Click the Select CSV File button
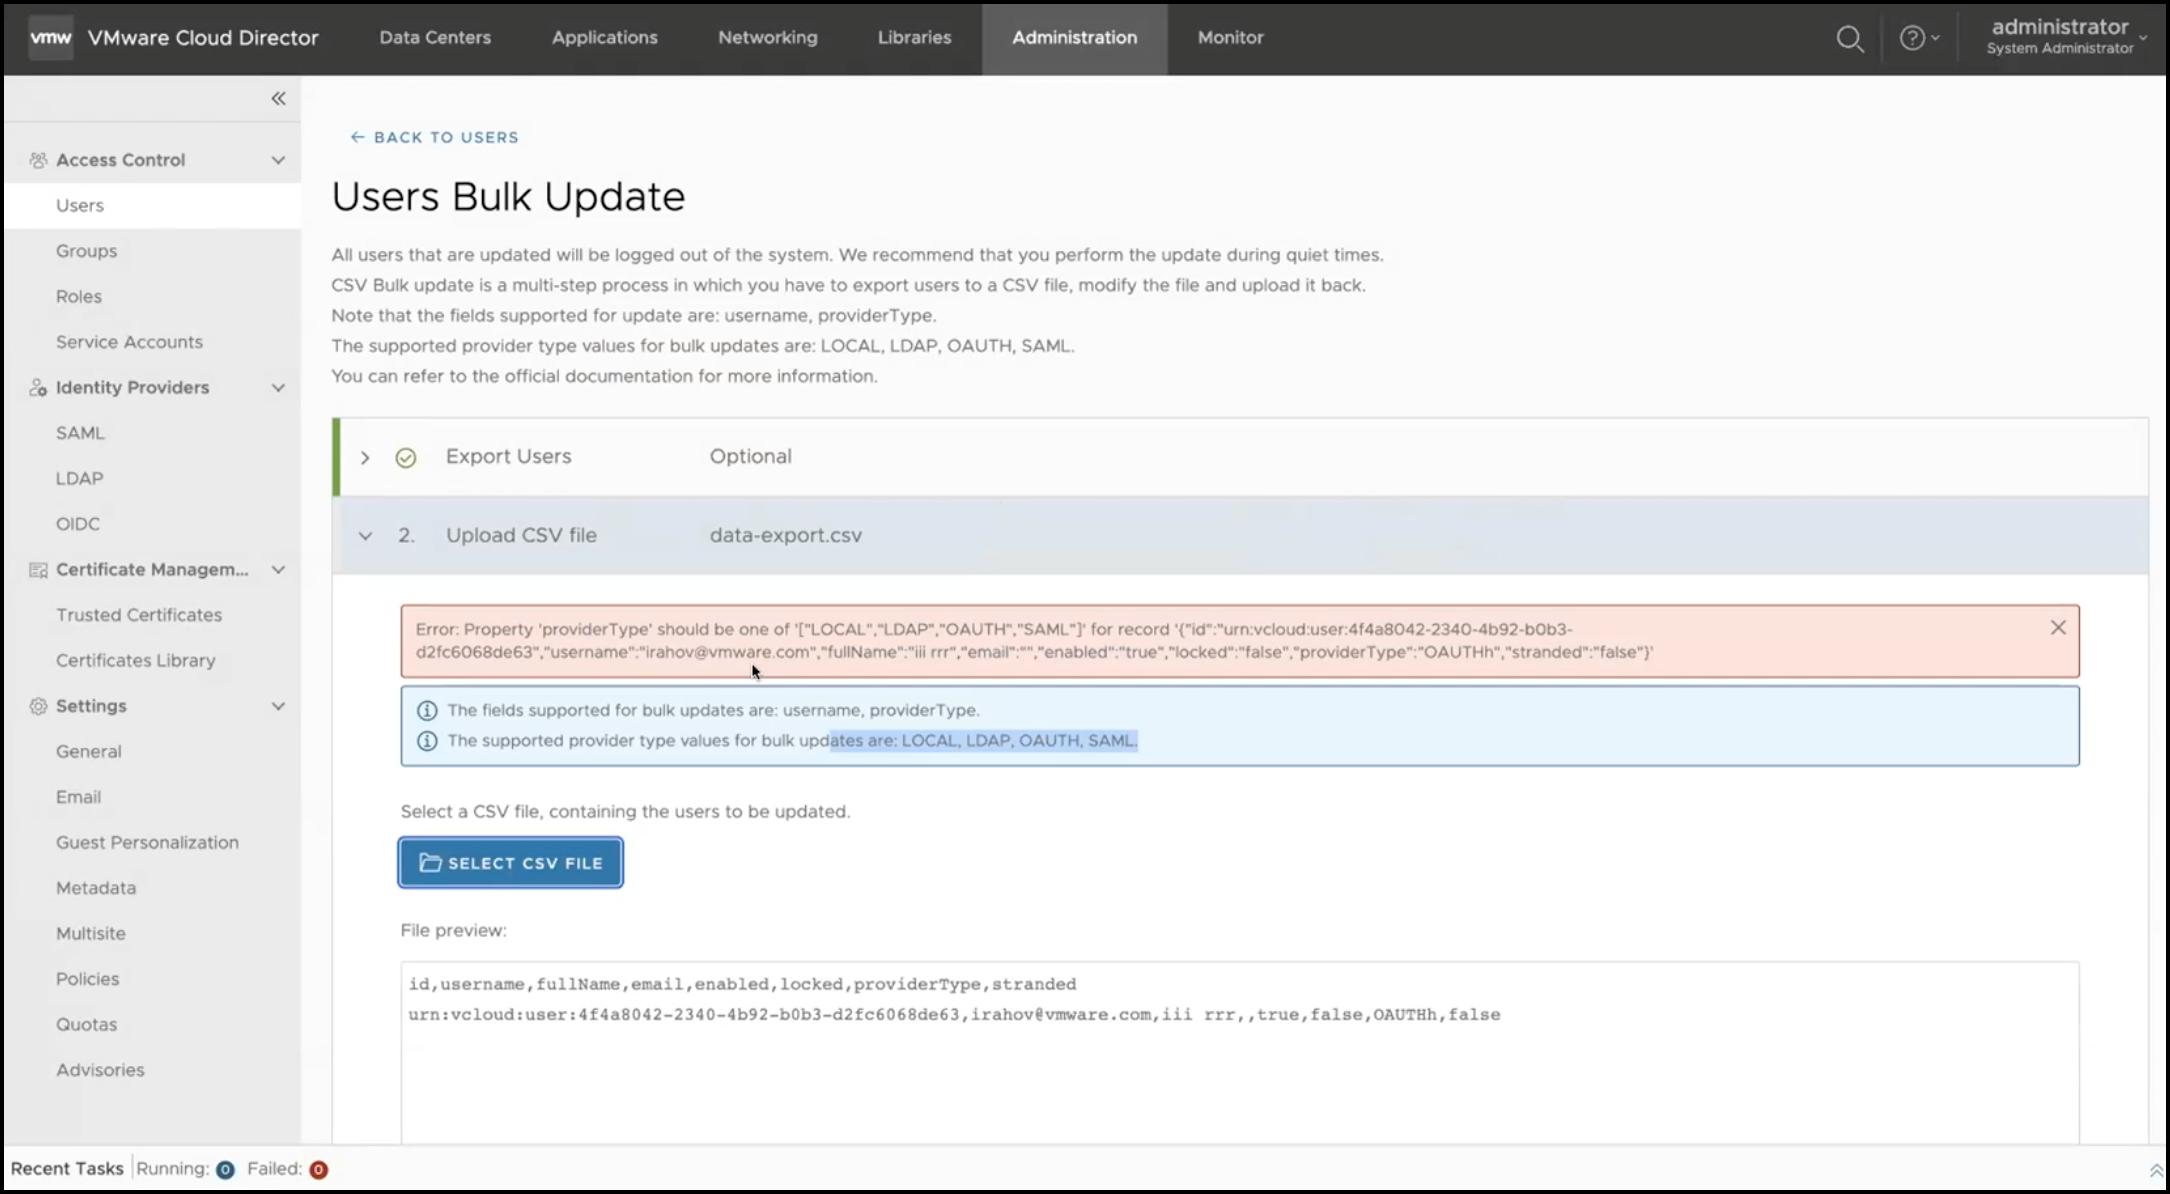Screen dimensions: 2170x1194 point(510,863)
